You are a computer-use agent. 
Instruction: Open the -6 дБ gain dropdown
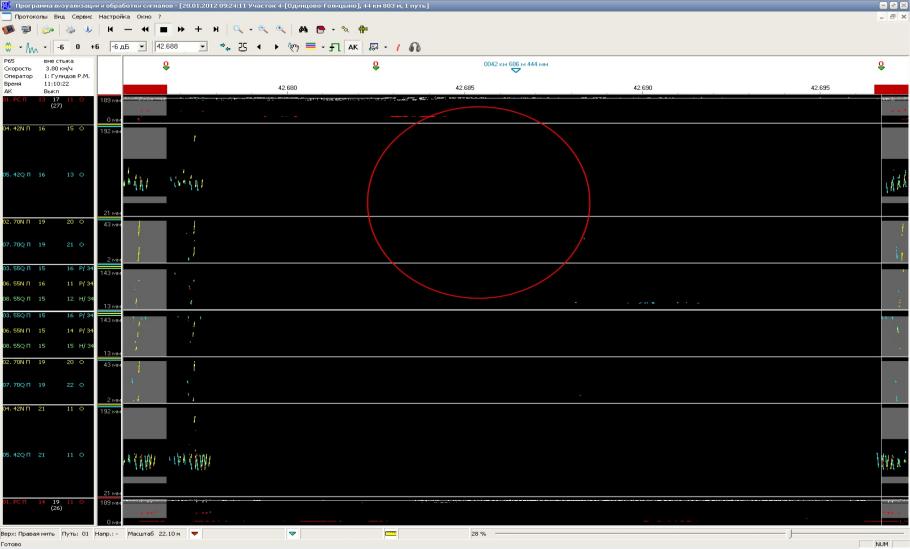142,47
